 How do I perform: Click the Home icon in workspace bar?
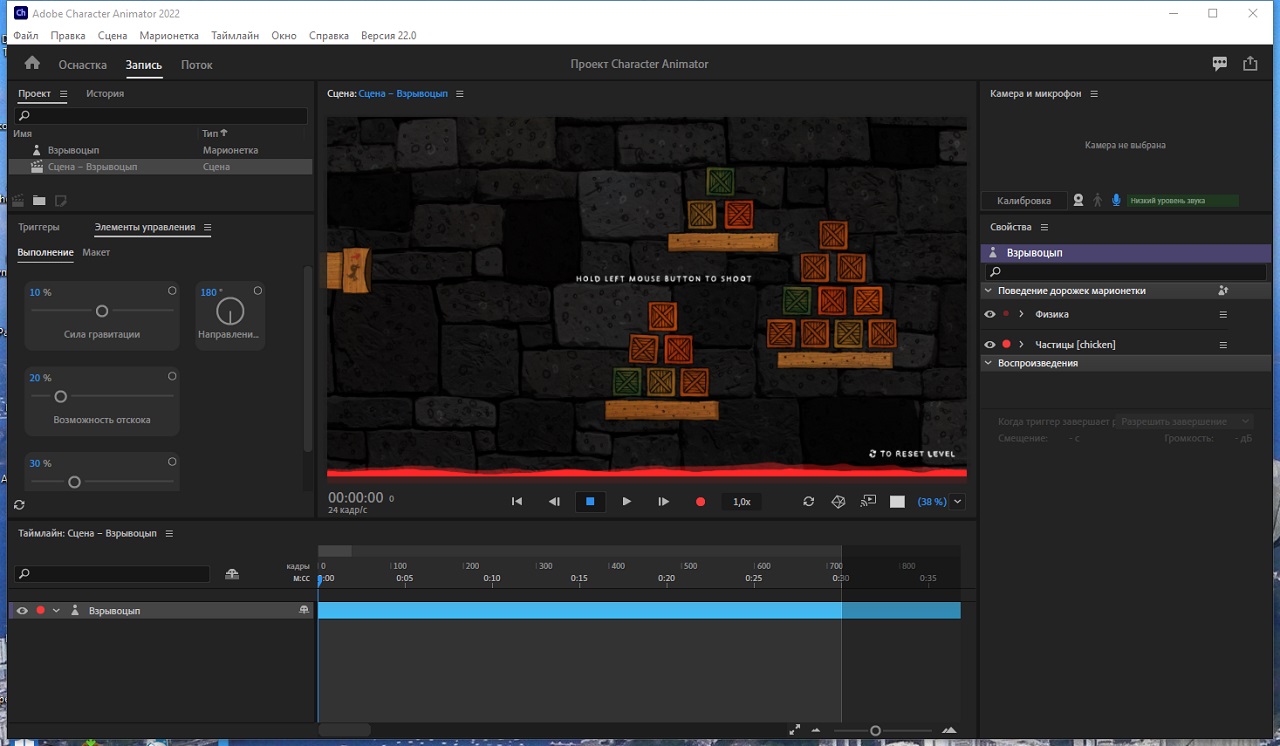coord(32,63)
